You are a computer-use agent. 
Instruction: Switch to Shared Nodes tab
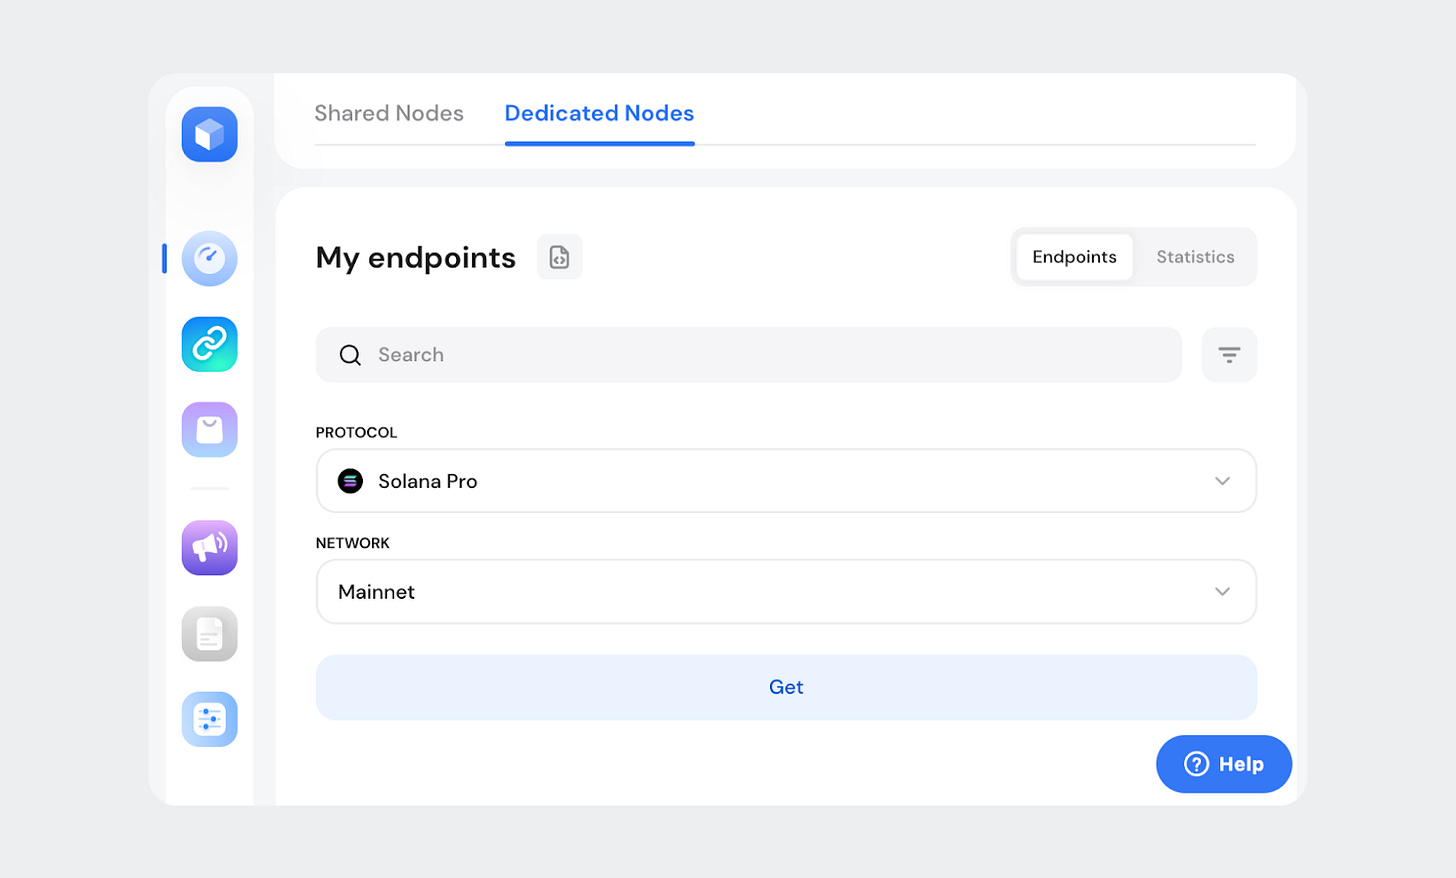(x=389, y=113)
